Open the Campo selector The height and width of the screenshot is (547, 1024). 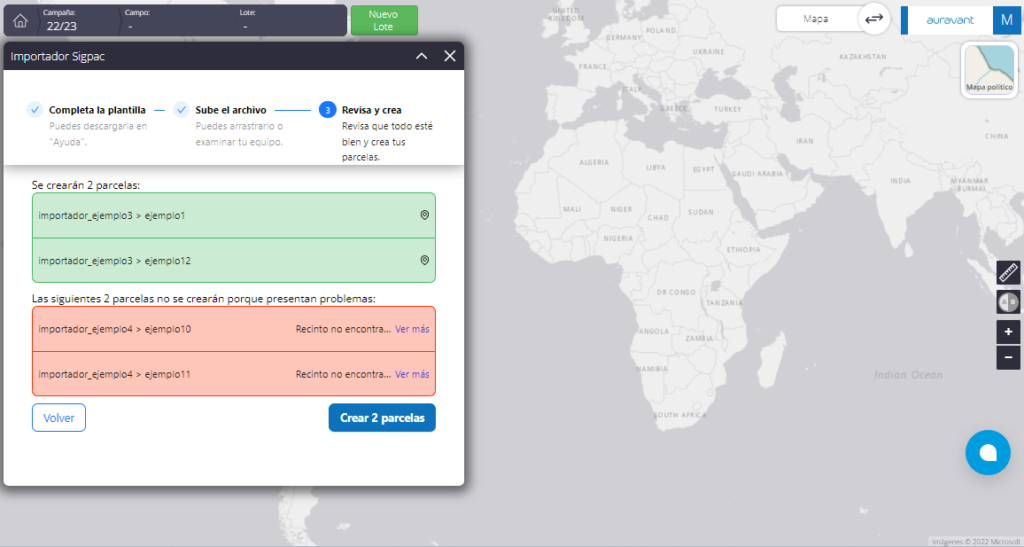coord(178,21)
